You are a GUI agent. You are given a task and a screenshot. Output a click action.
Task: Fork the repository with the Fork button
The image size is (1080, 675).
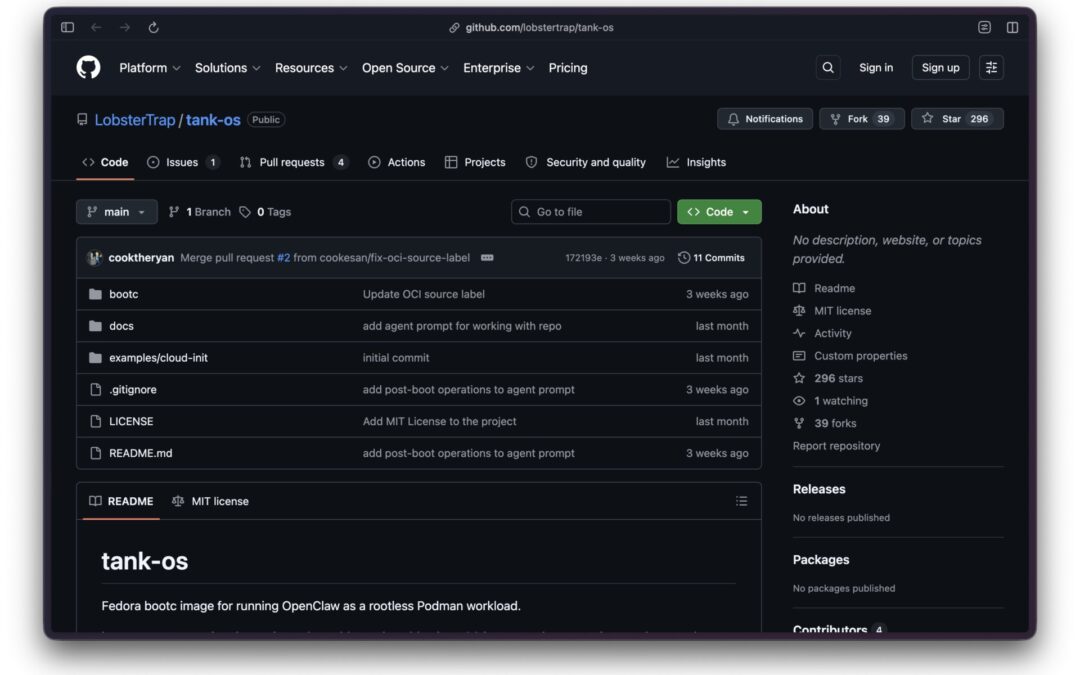(x=861, y=119)
